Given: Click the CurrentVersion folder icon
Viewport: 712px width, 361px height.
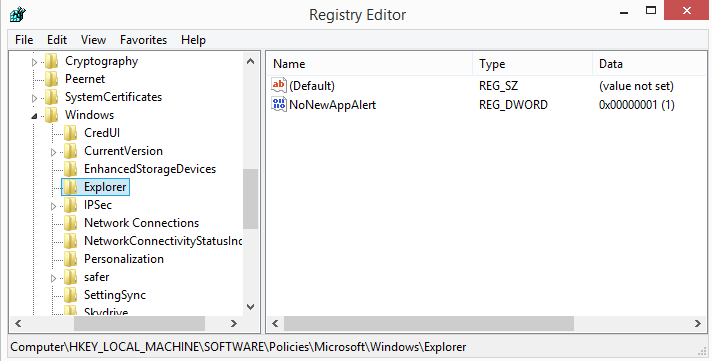Looking at the screenshot, I should coord(70,151).
